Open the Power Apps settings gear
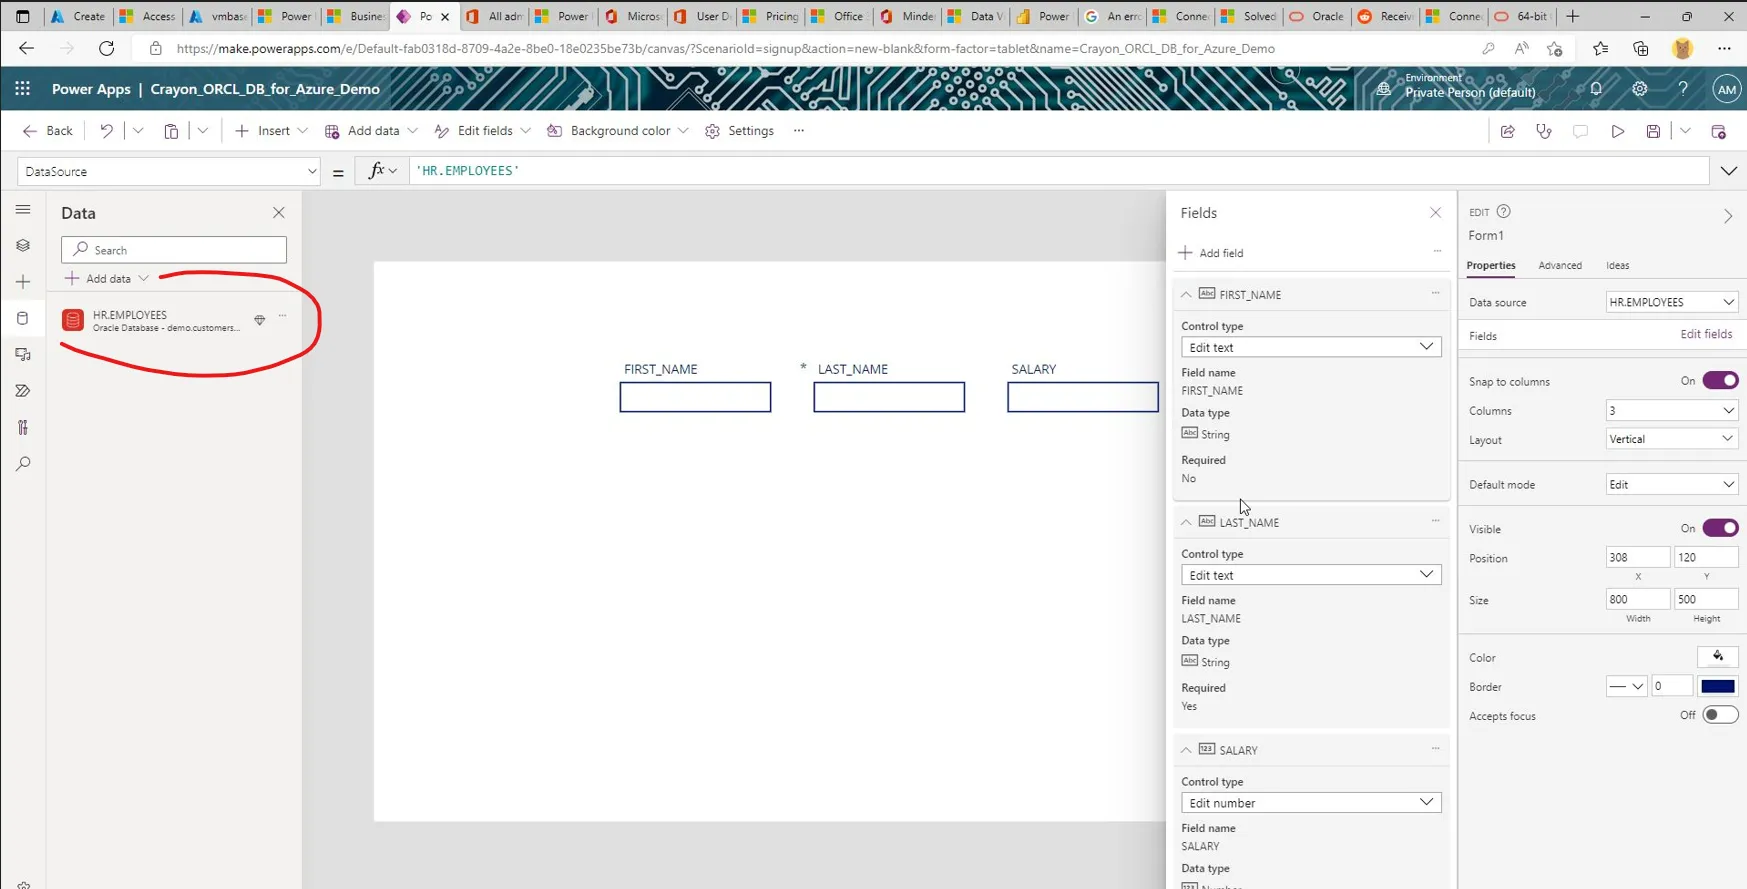1747x889 pixels. (x=1640, y=89)
